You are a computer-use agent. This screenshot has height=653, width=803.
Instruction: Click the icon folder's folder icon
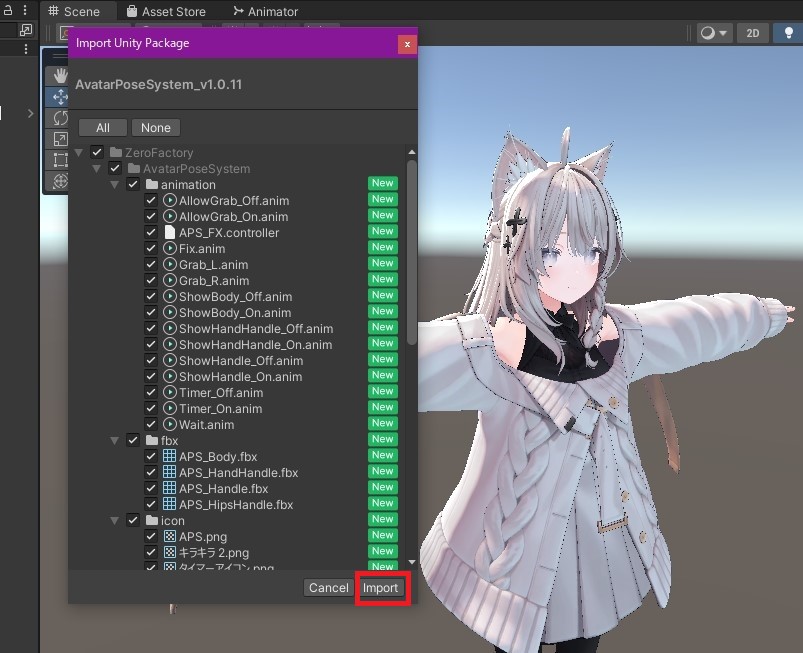point(152,520)
